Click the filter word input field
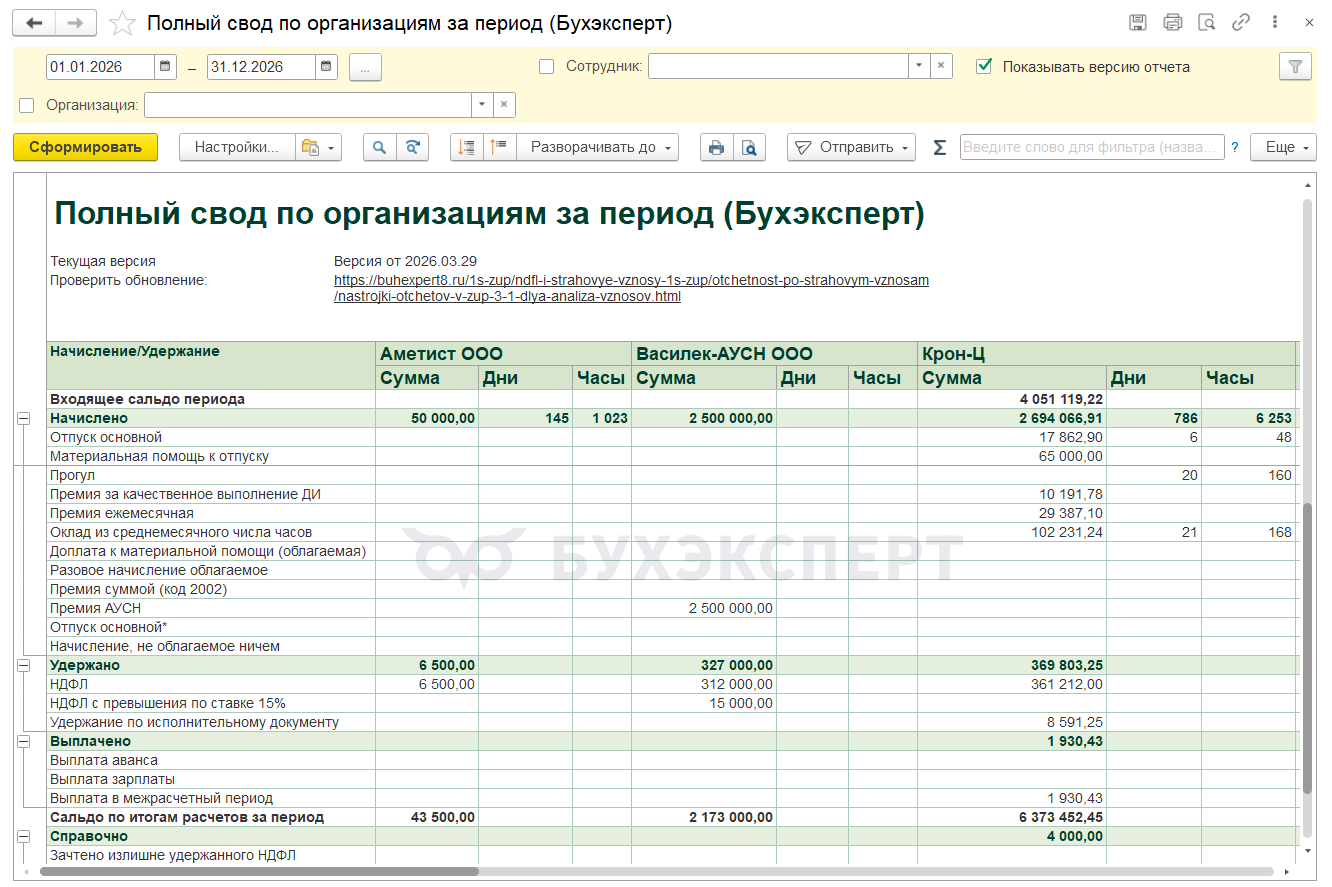The image size is (1332, 887). tap(1091, 148)
